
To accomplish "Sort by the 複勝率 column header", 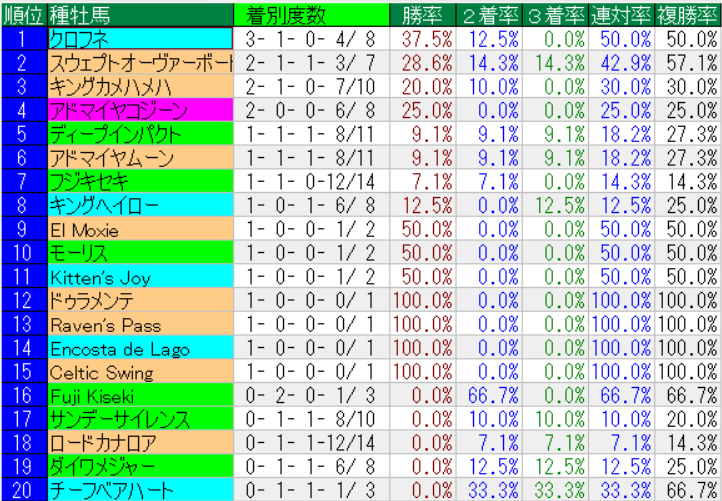I will click(x=688, y=15).
